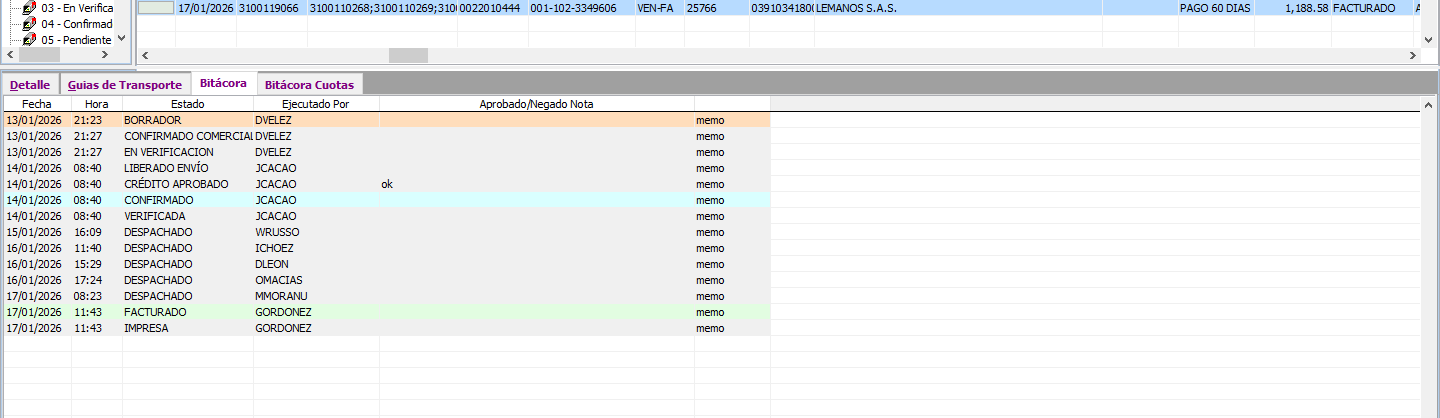Select the Bitácora tab

click(x=223, y=84)
